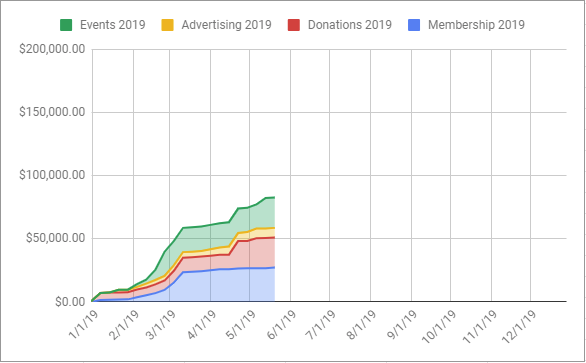Click the $100,000.00 y-axis label
Viewport: 586px width, 363px height.
(x=52, y=175)
